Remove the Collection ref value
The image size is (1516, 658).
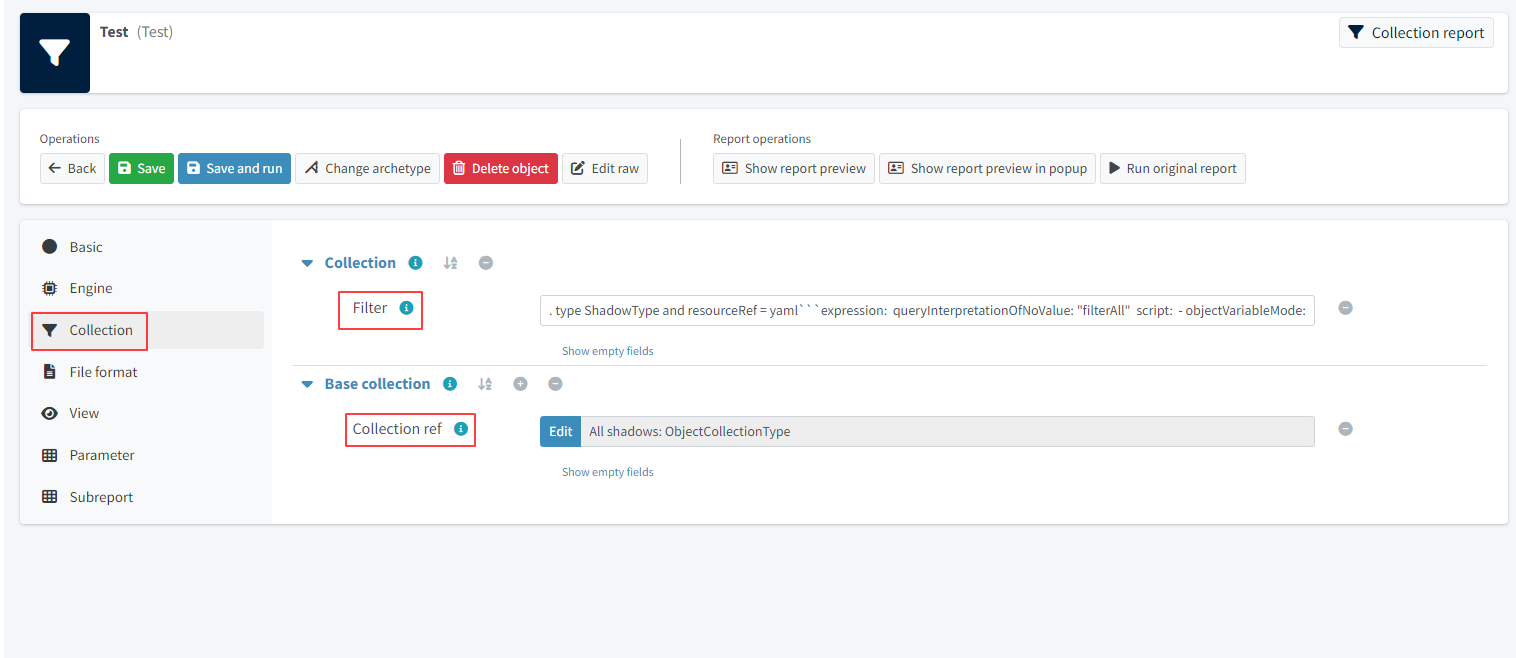[1345, 429]
